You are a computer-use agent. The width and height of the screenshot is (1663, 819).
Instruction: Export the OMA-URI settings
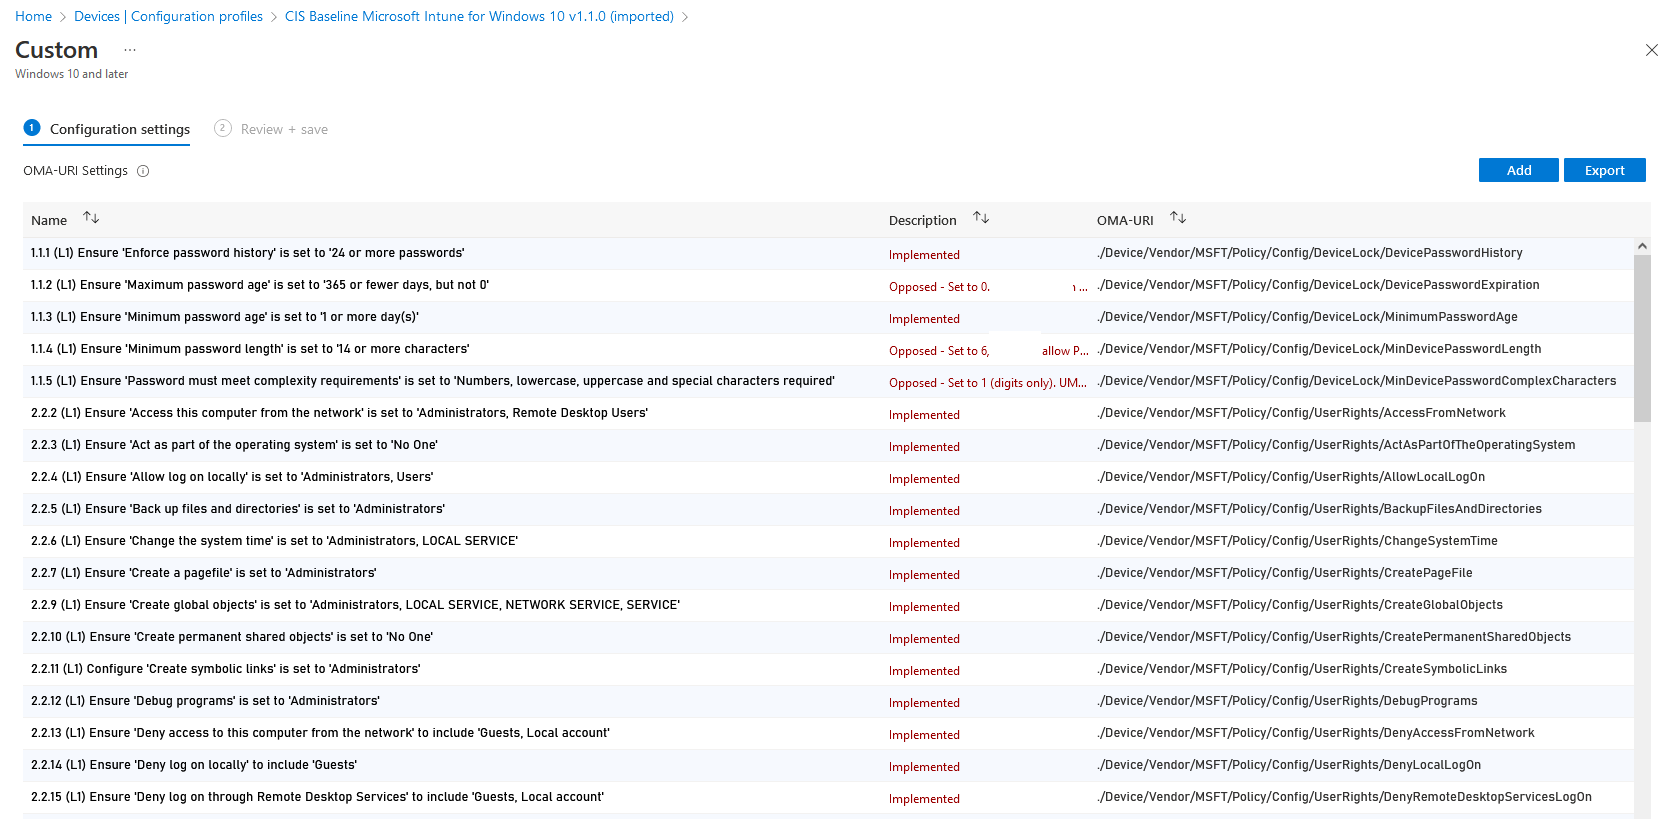point(1604,170)
